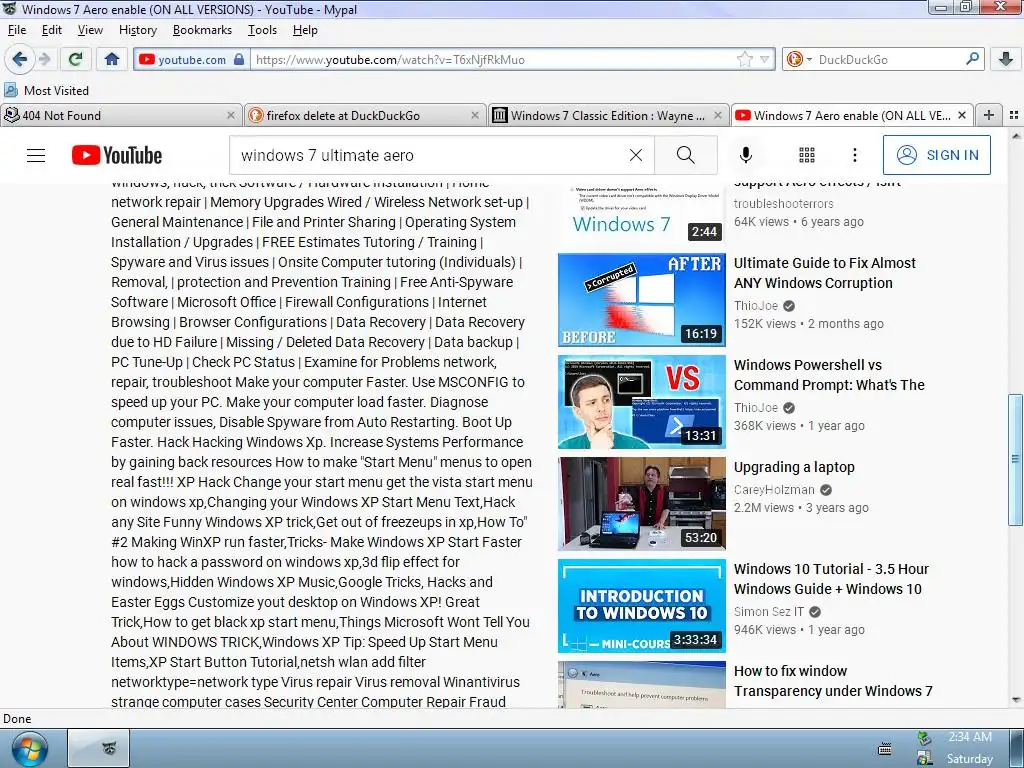Show all tabs list button
Screen dimensions: 1024x768
click(x=1014, y=116)
